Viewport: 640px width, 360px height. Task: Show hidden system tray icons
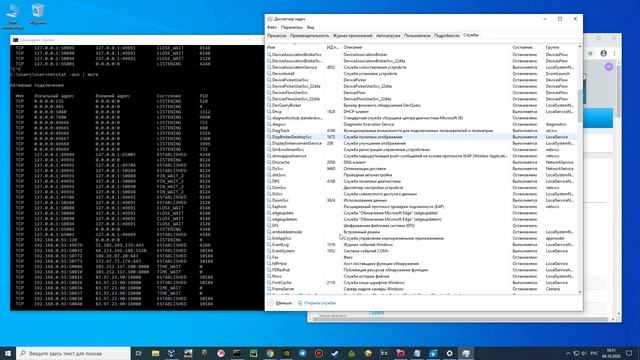click(x=568, y=353)
